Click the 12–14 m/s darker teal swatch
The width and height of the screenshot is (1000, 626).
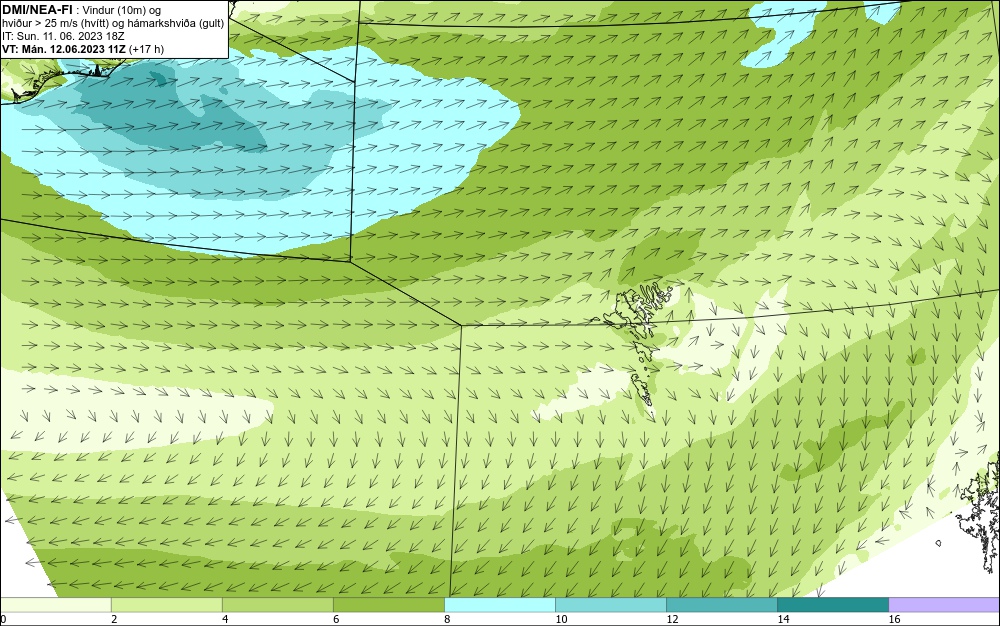[722, 604]
